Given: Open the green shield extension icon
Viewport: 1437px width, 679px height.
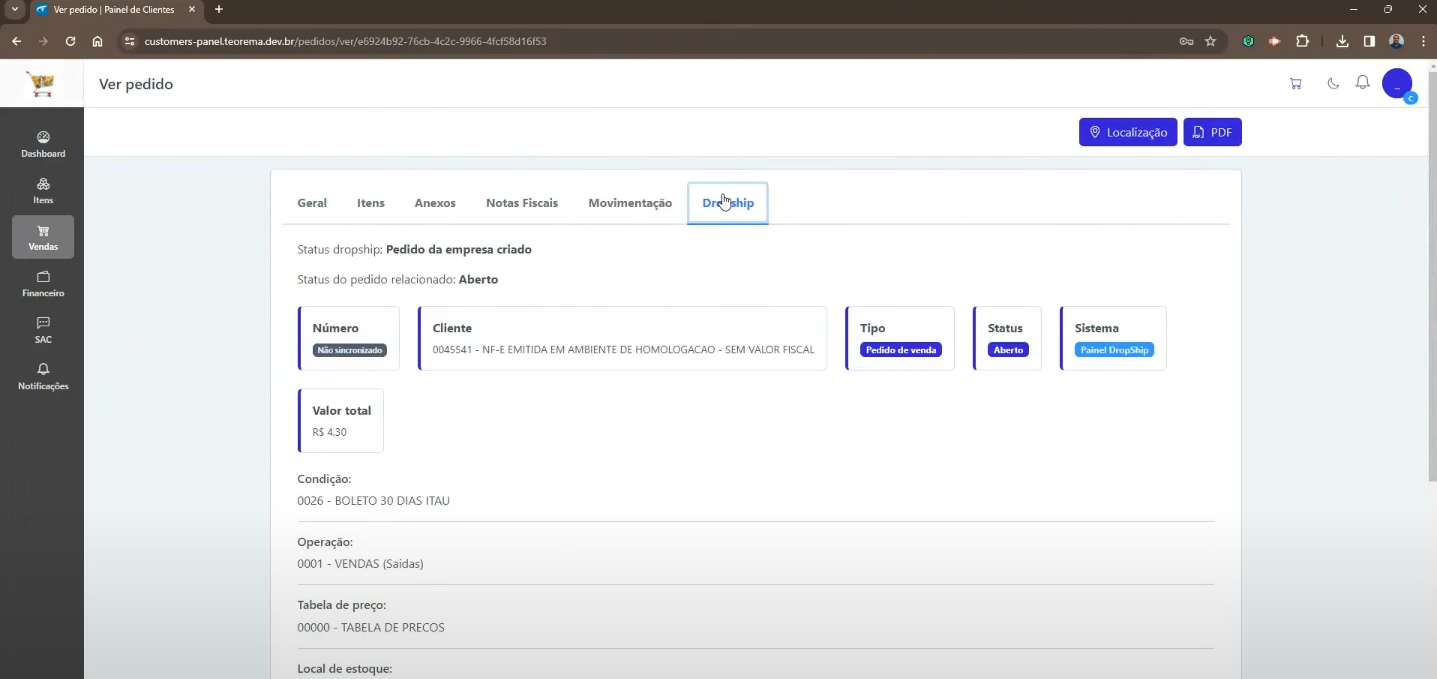Looking at the screenshot, I should [x=1248, y=41].
